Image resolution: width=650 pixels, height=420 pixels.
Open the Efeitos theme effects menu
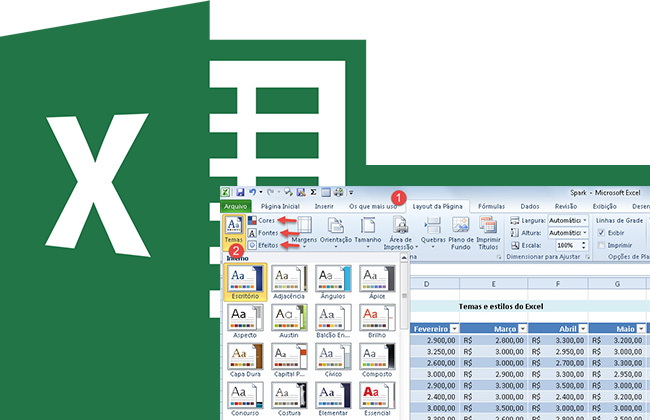click(263, 245)
